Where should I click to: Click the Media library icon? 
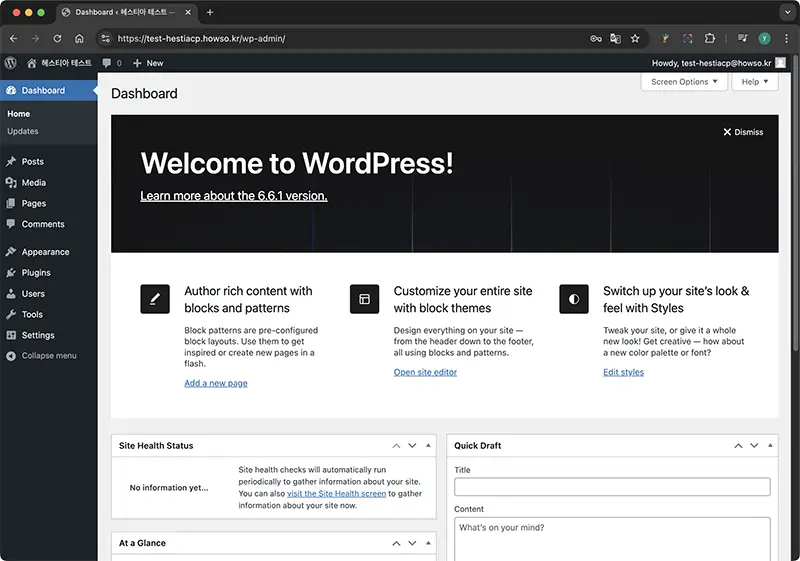coord(11,182)
